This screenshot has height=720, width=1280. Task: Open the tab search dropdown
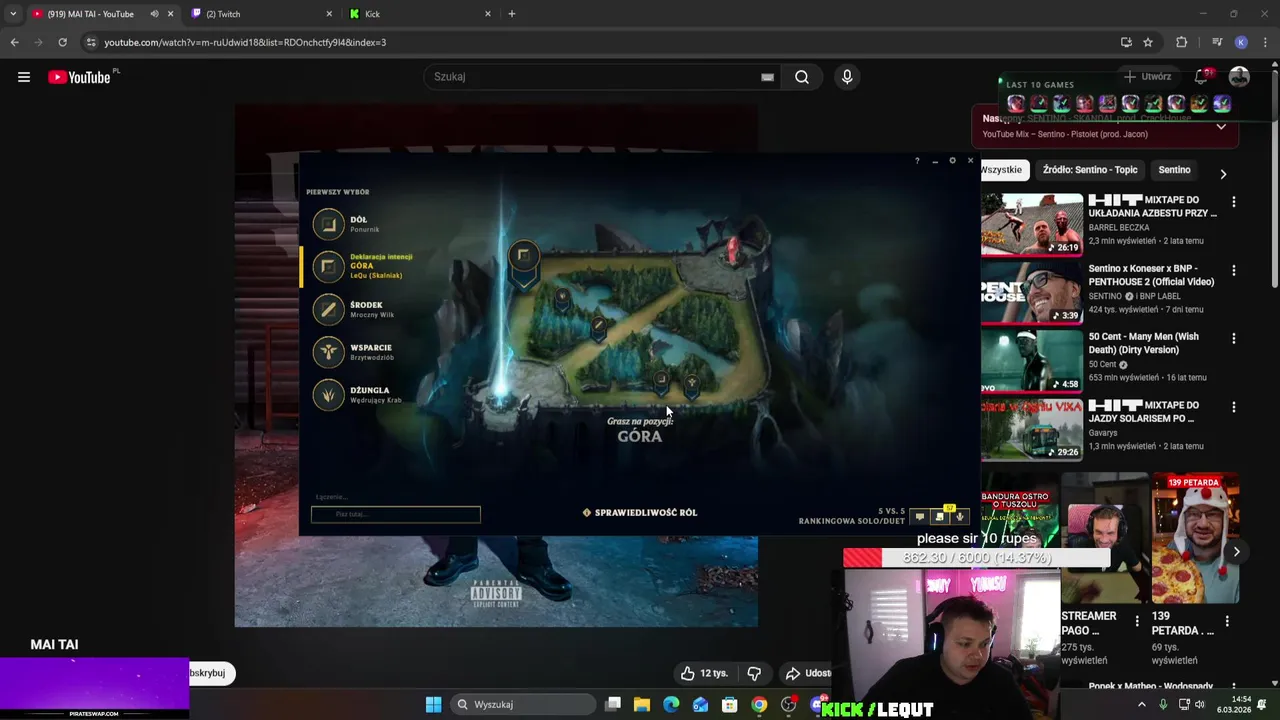(x=13, y=14)
